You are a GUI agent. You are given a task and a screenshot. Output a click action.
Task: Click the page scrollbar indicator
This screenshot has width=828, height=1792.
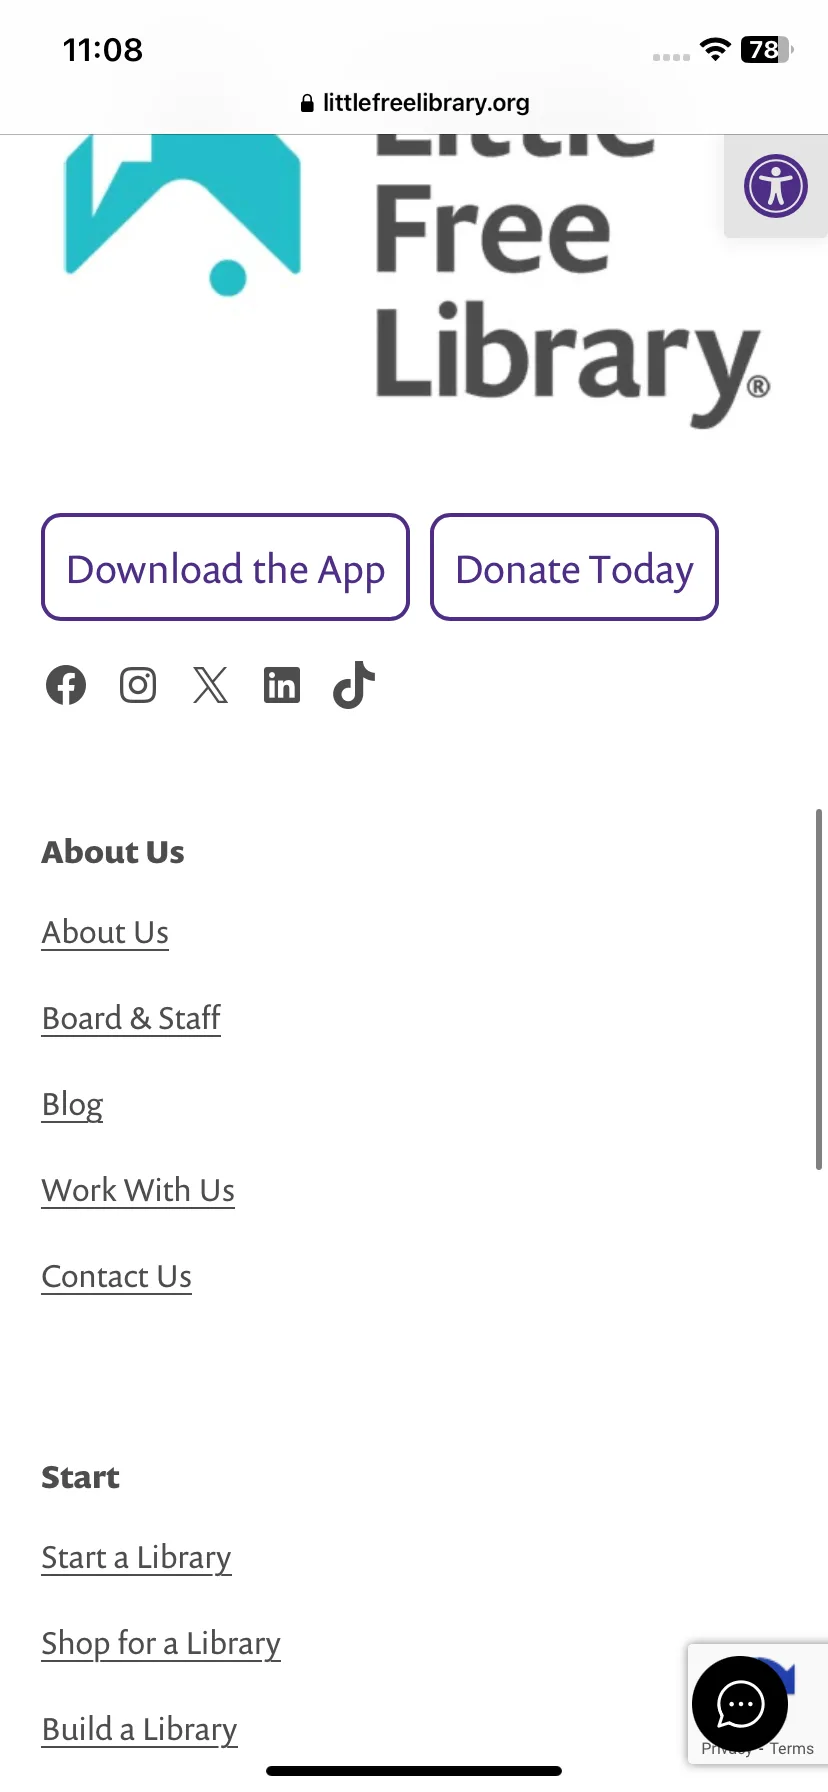pos(819,990)
